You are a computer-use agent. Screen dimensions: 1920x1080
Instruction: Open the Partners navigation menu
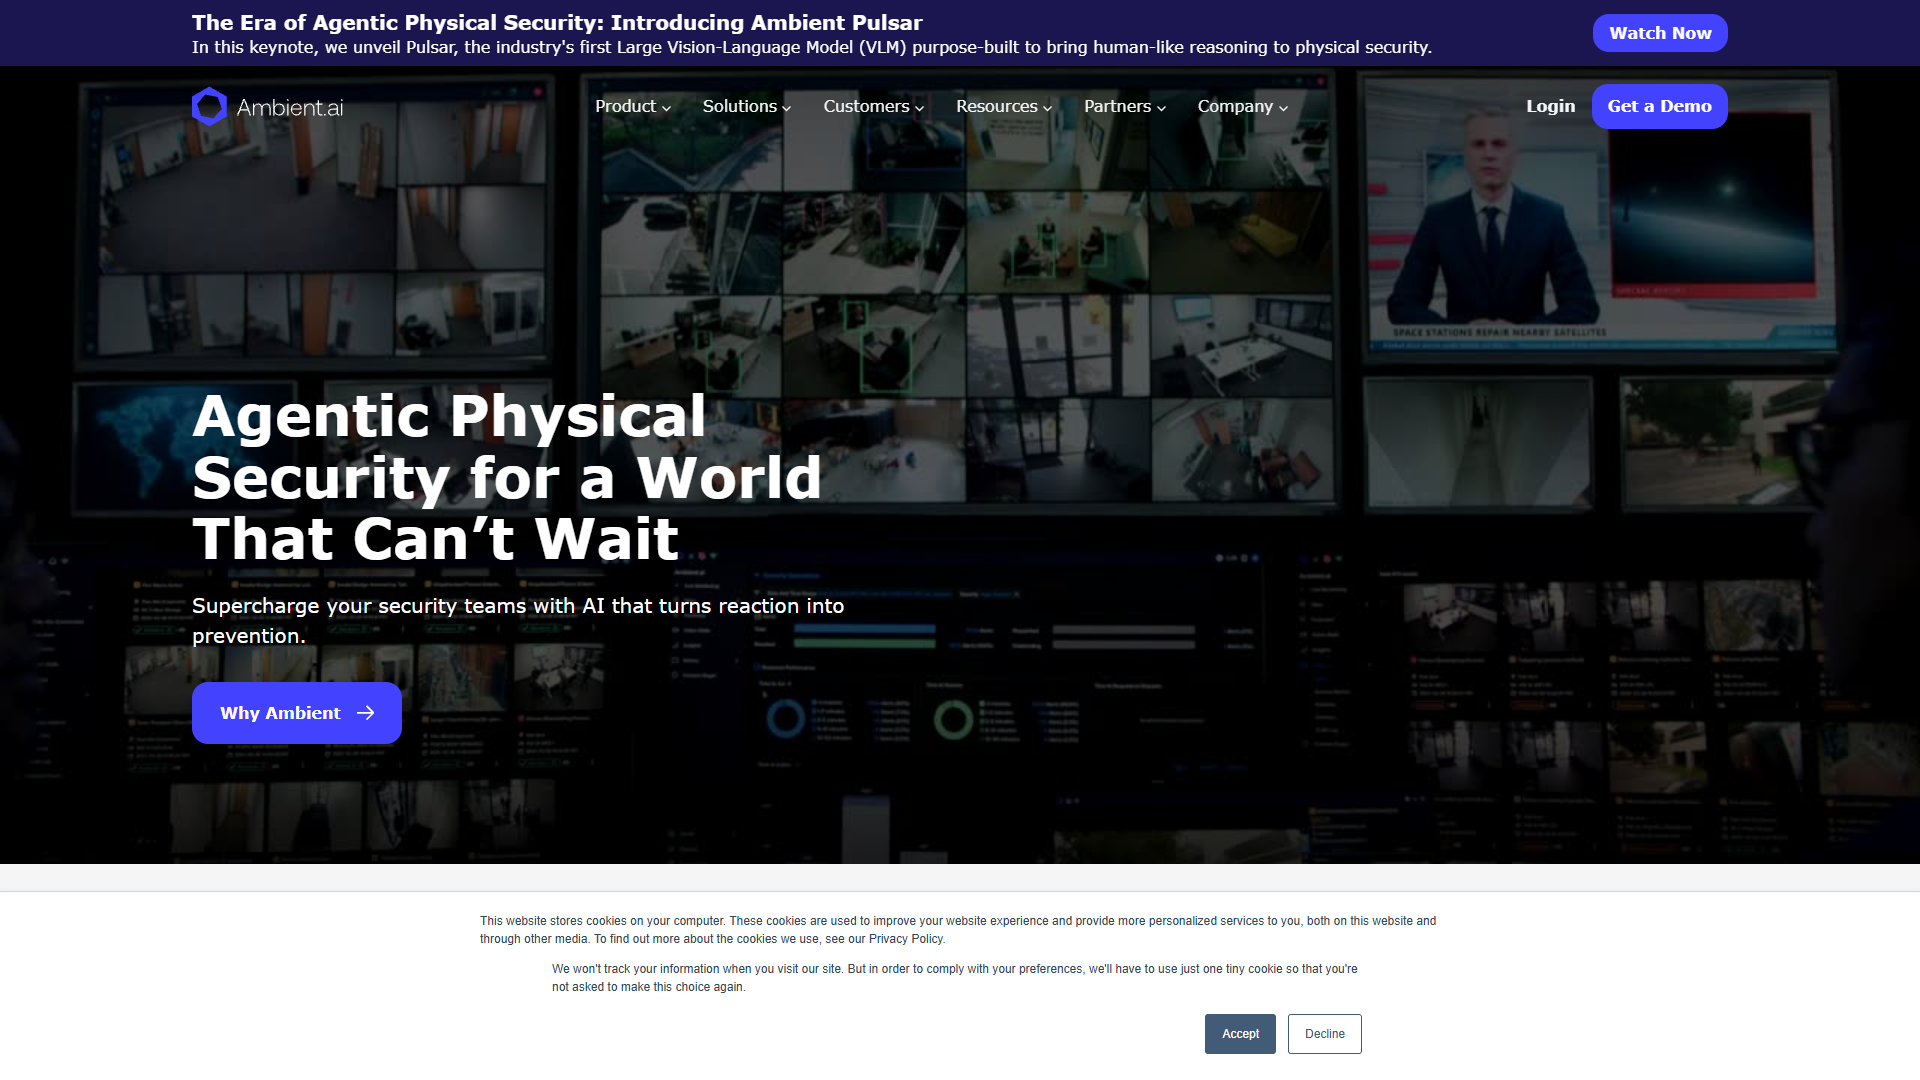[1125, 106]
